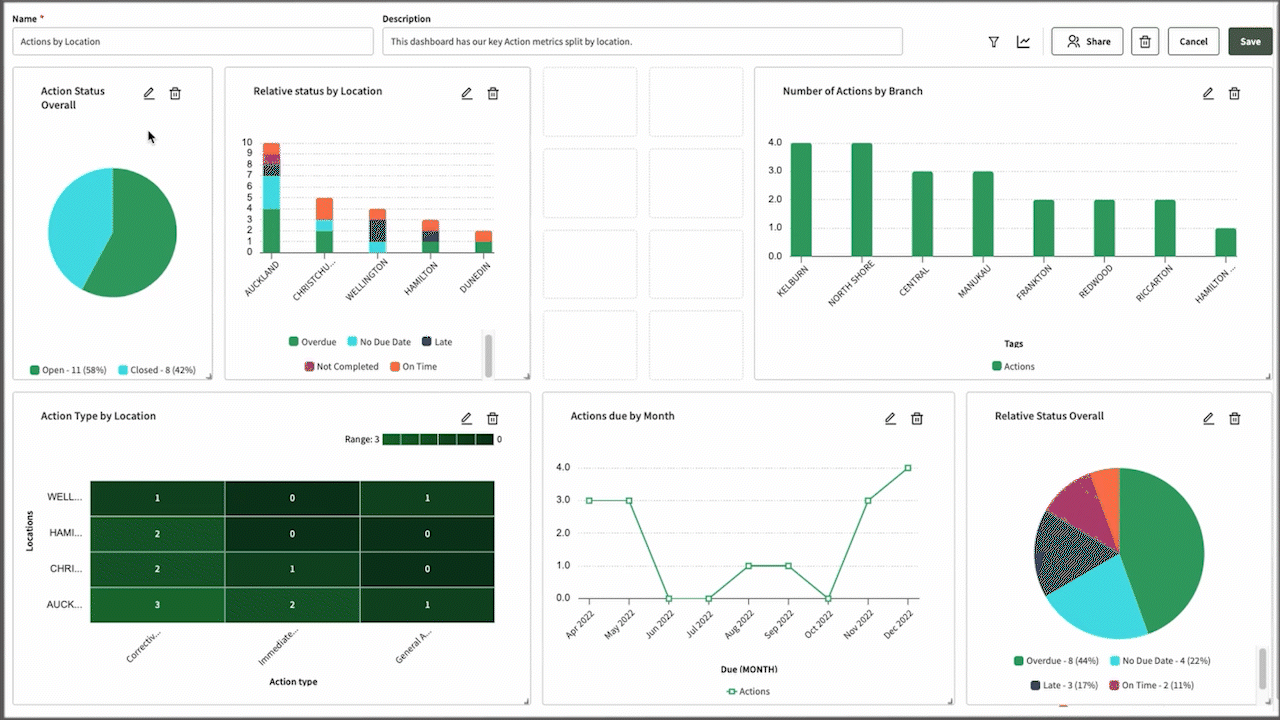Delete the Relative status by Location widget

(493, 93)
